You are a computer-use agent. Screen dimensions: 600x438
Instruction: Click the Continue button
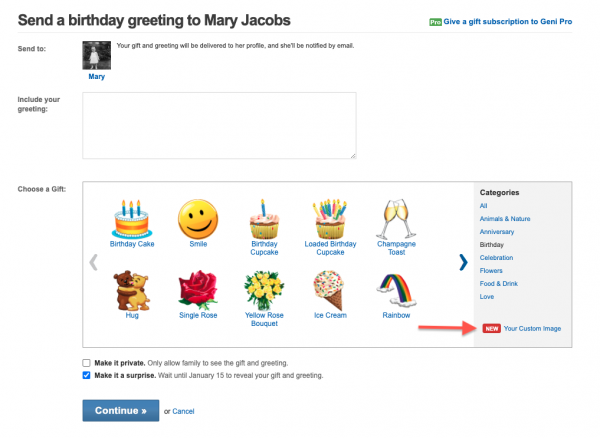(121, 410)
